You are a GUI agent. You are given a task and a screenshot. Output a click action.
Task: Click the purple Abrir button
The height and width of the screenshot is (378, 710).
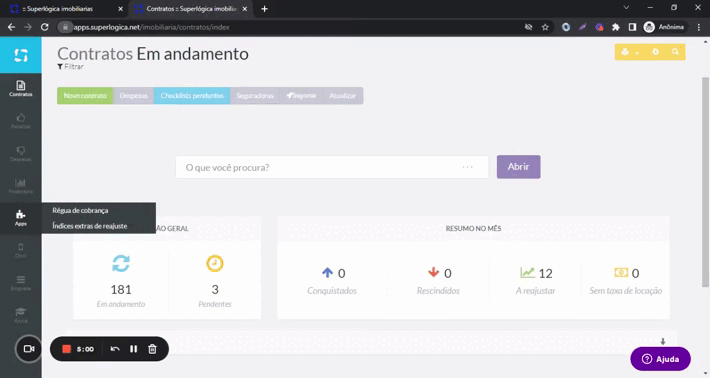[x=518, y=167]
